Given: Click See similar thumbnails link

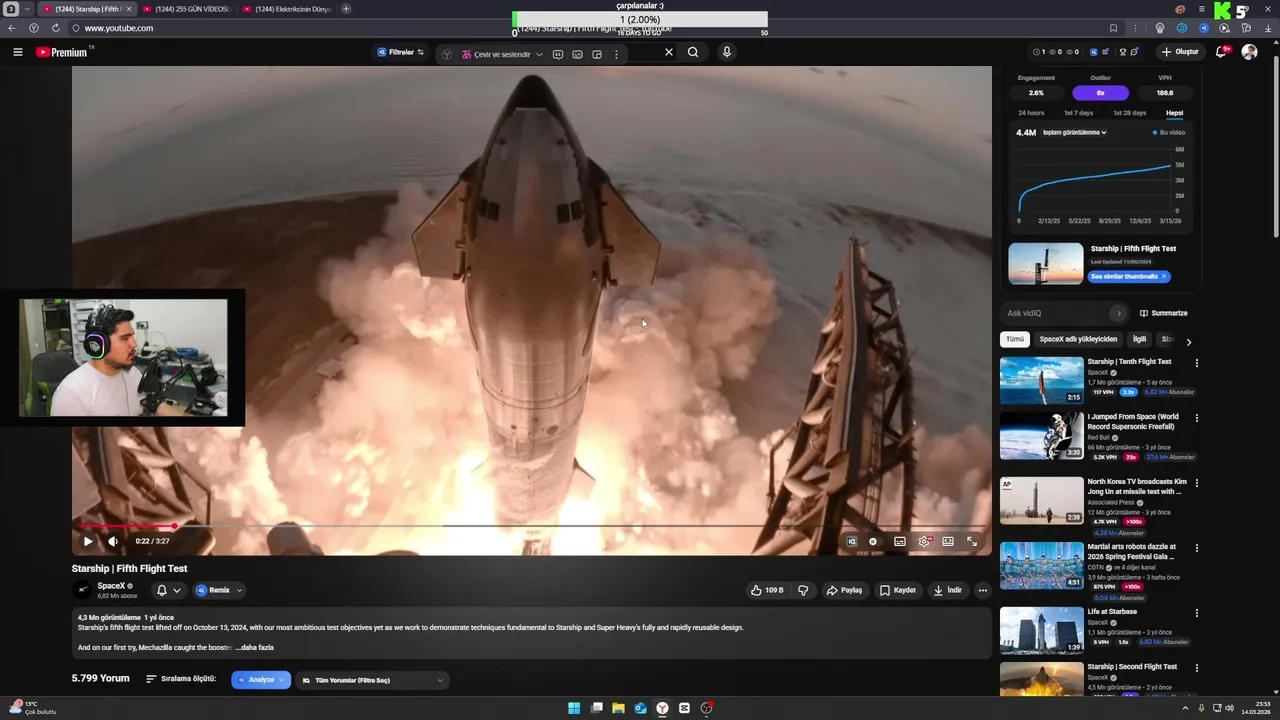Looking at the screenshot, I should coord(1129,276).
